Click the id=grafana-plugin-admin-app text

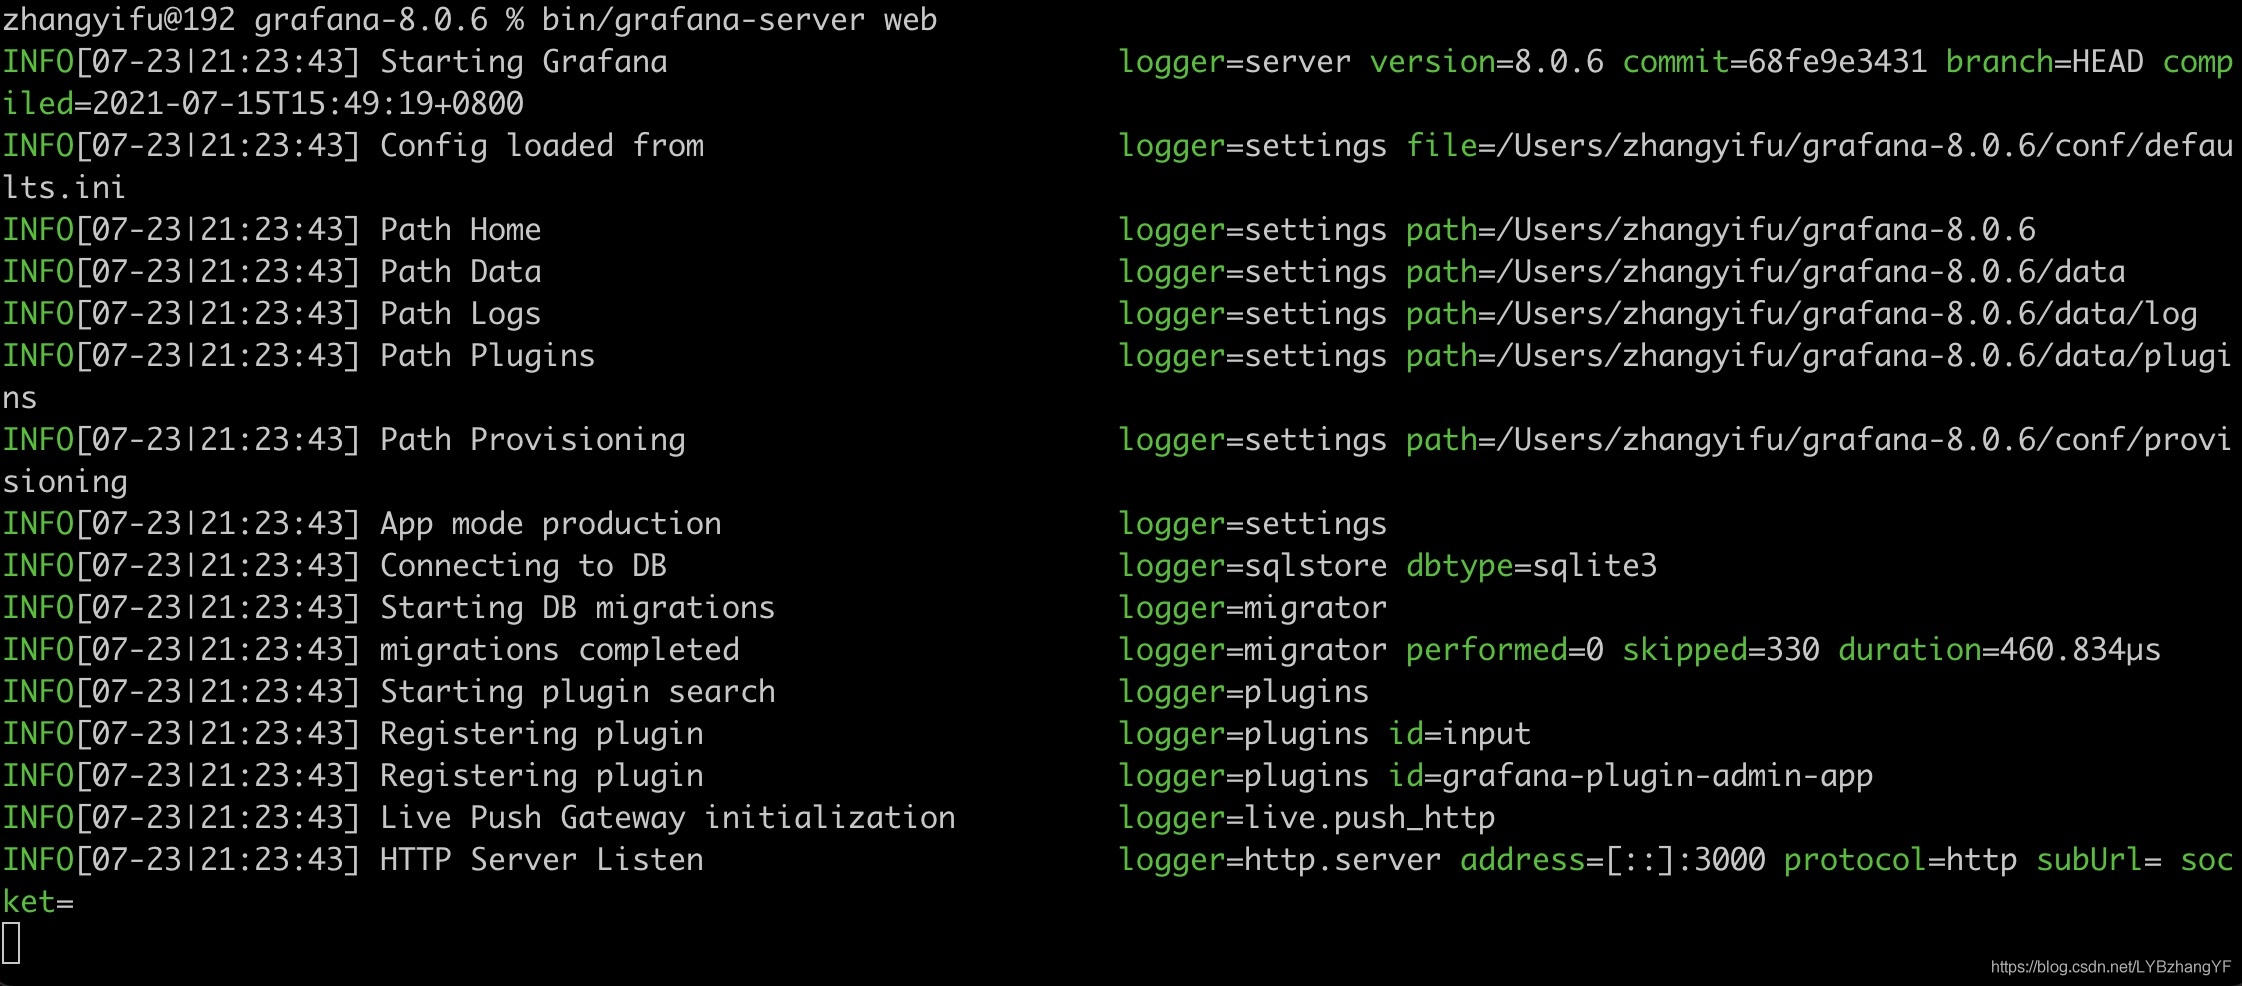click(1630, 776)
